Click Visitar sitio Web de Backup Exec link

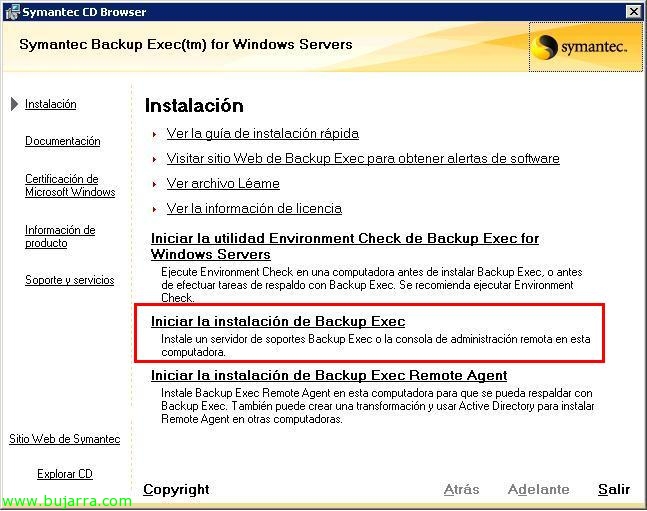point(363,159)
